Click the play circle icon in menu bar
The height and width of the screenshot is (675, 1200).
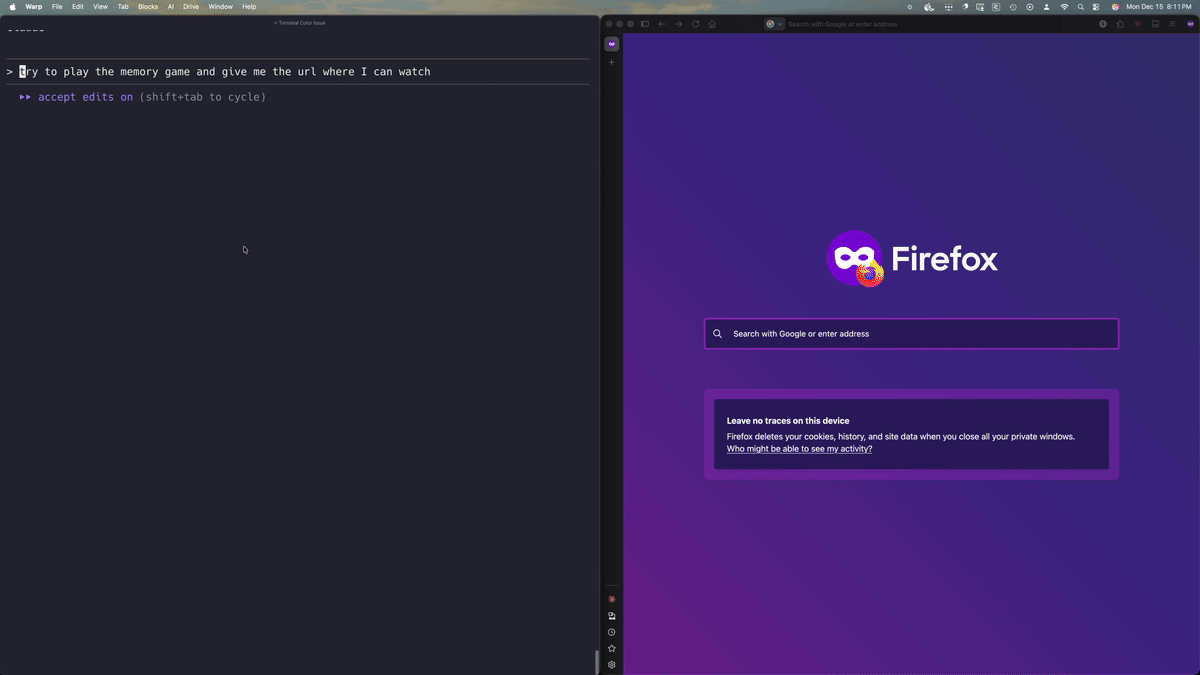(x=1030, y=7)
